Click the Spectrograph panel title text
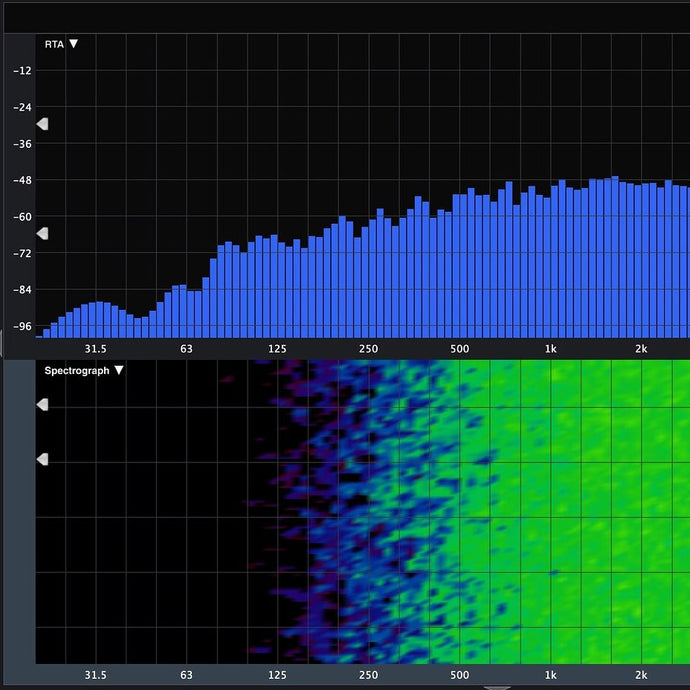The width and height of the screenshot is (690, 690). [x=77, y=370]
